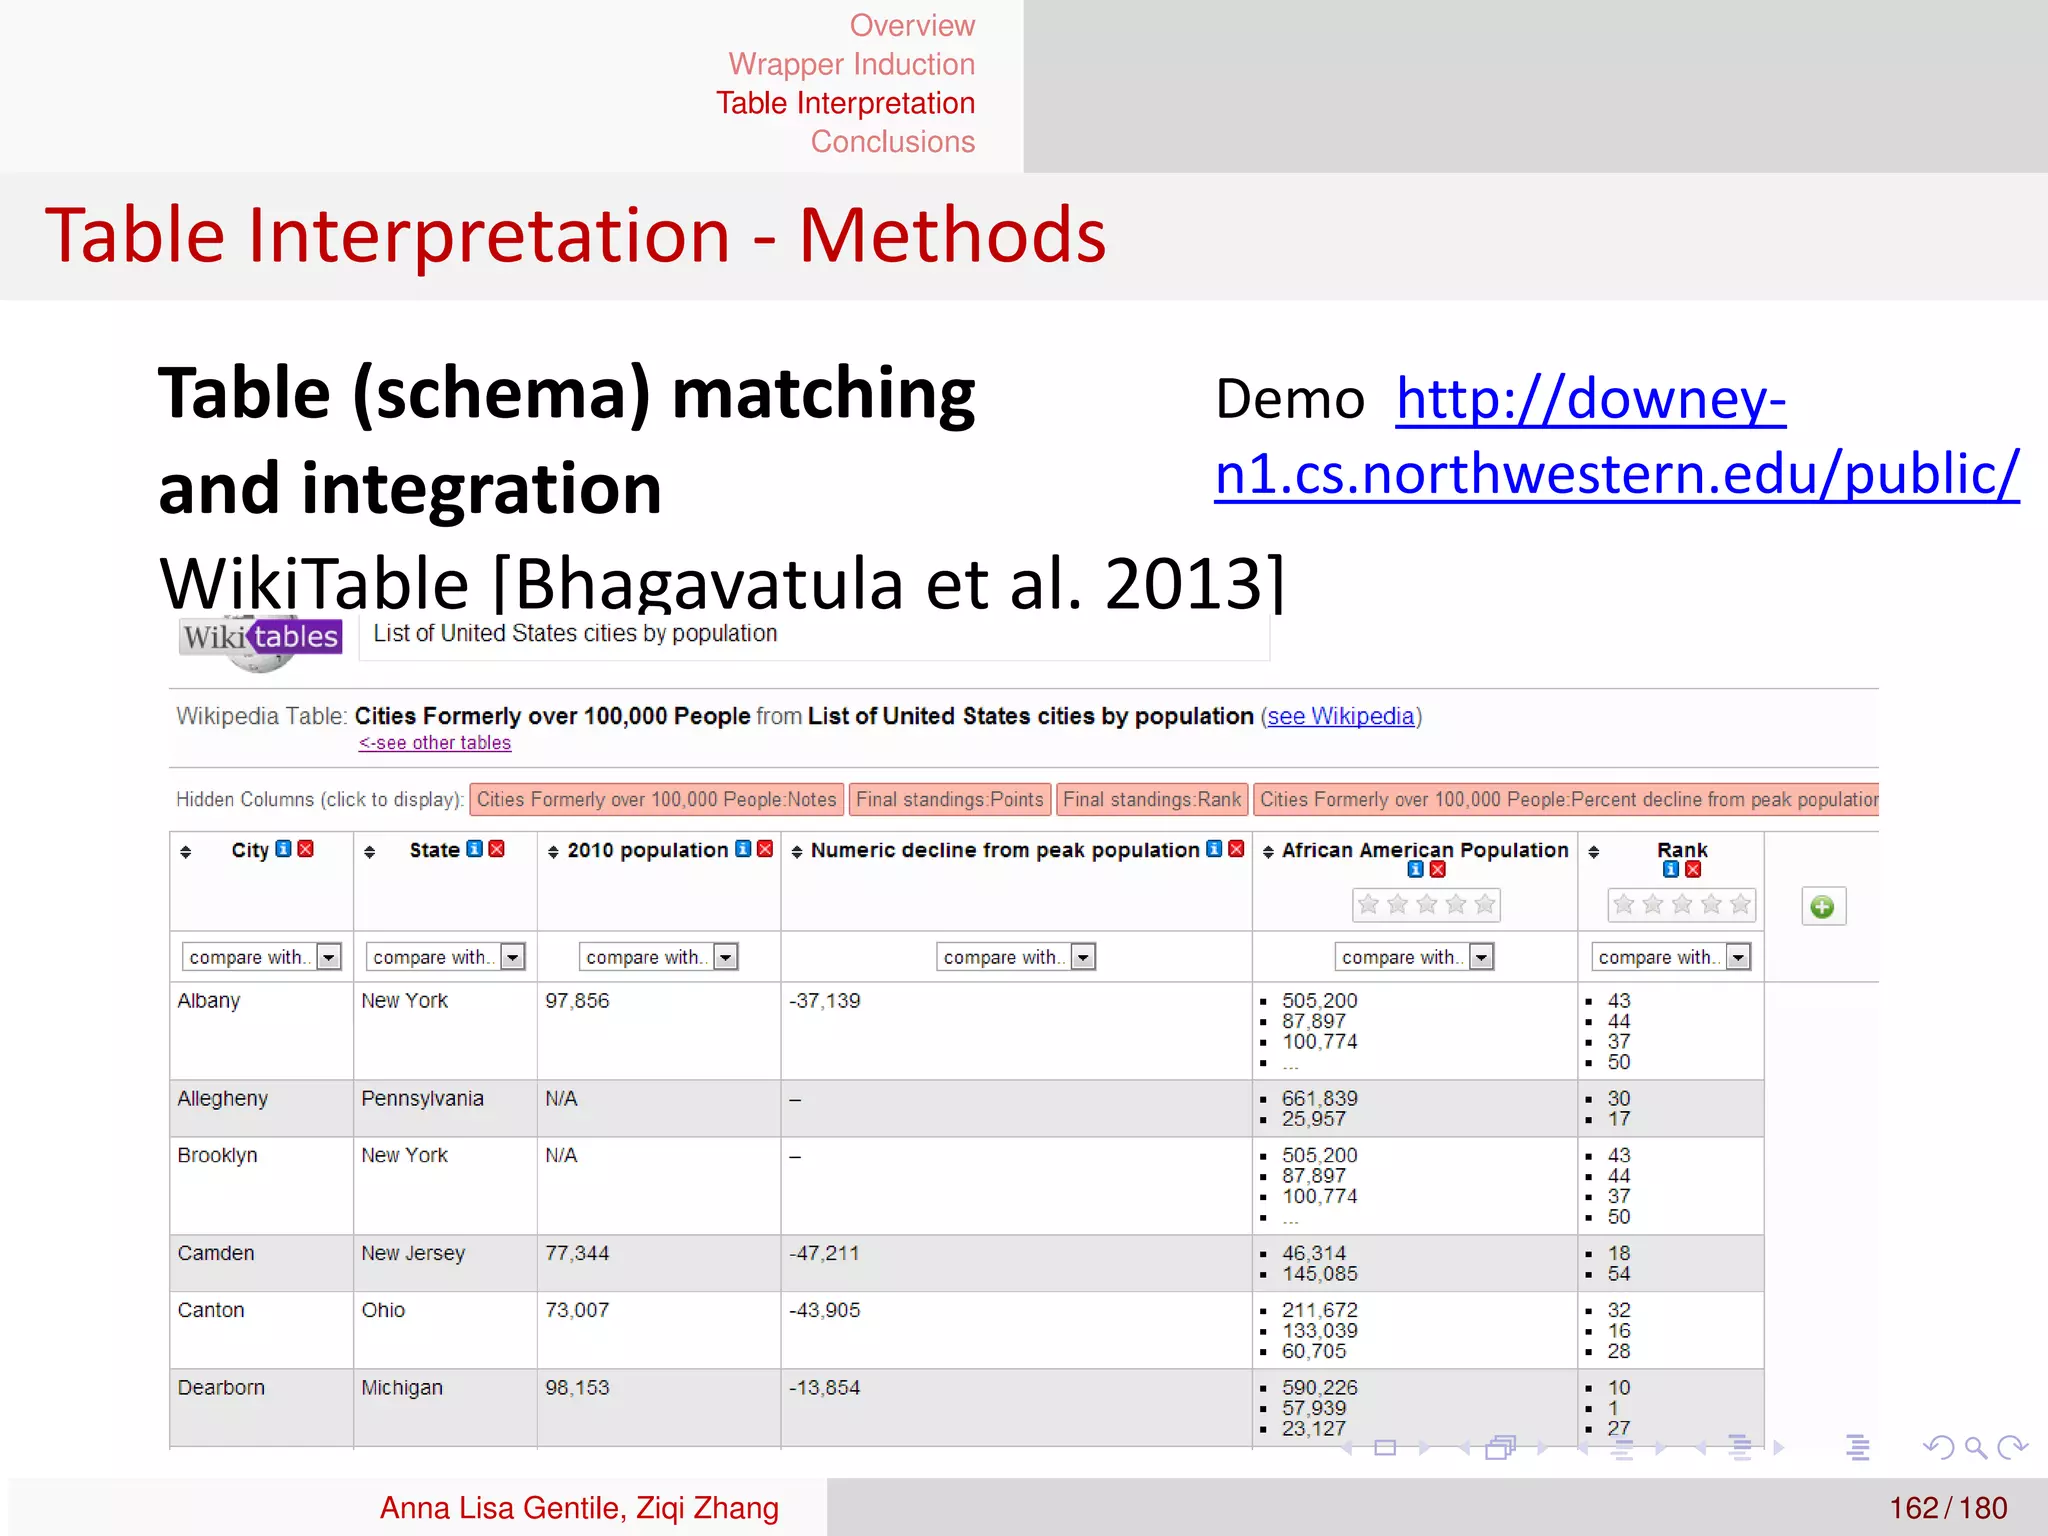Go to Wrapper Induction section
Image resolution: width=2048 pixels, height=1536 pixels.
[x=851, y=64]
